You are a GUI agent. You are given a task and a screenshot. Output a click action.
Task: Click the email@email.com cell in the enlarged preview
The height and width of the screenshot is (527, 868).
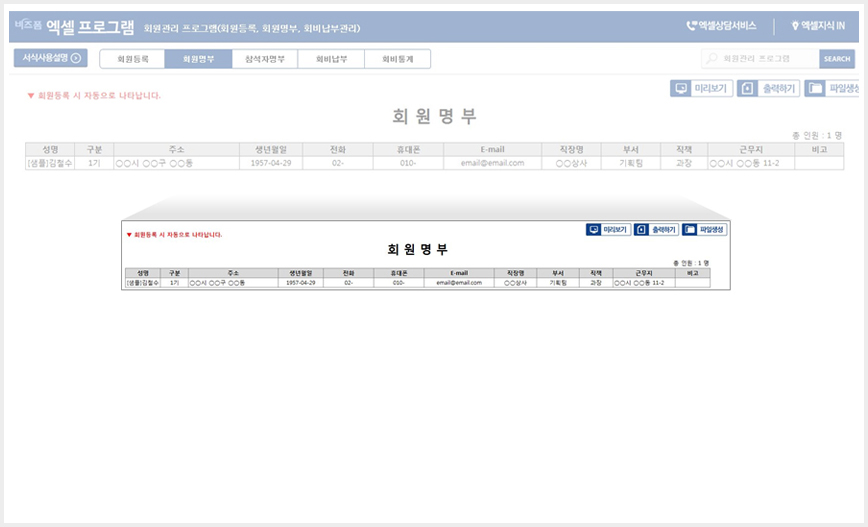tap(459, 282)
